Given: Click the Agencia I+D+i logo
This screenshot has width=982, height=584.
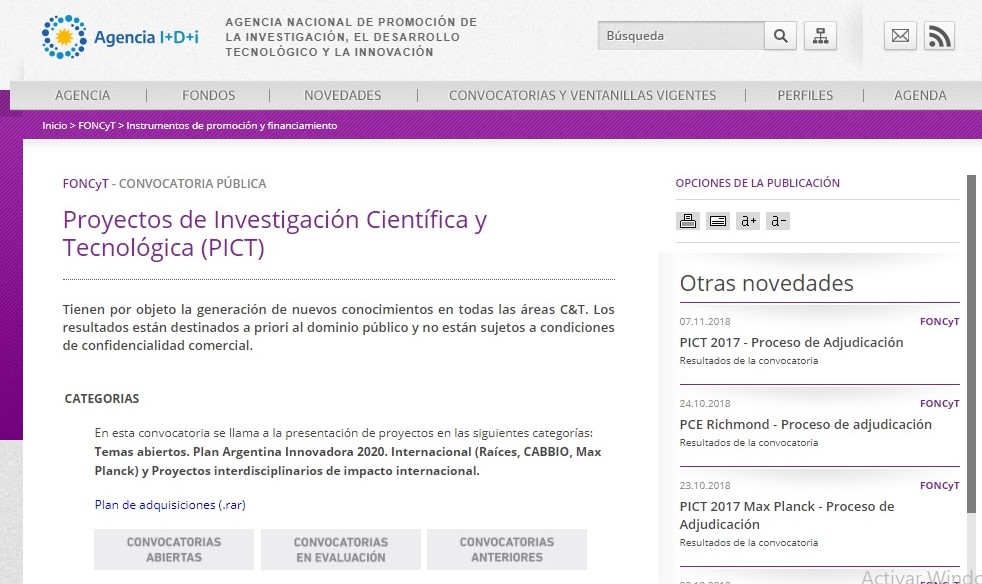Looking at the screenshot, I should (120, 37).
